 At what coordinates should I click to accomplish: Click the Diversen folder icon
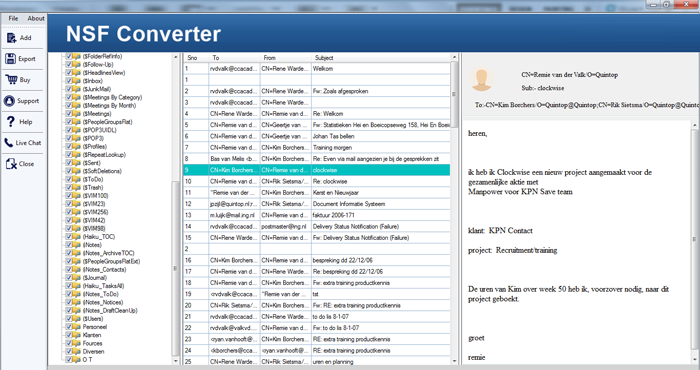(x=77, y=351)
